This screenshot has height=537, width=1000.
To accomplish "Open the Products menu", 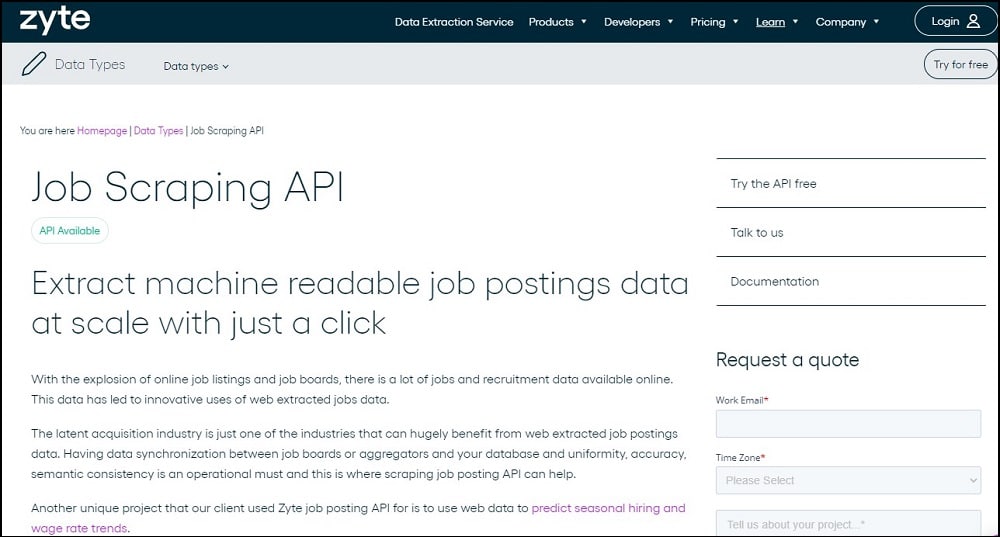I will point(551,22).
